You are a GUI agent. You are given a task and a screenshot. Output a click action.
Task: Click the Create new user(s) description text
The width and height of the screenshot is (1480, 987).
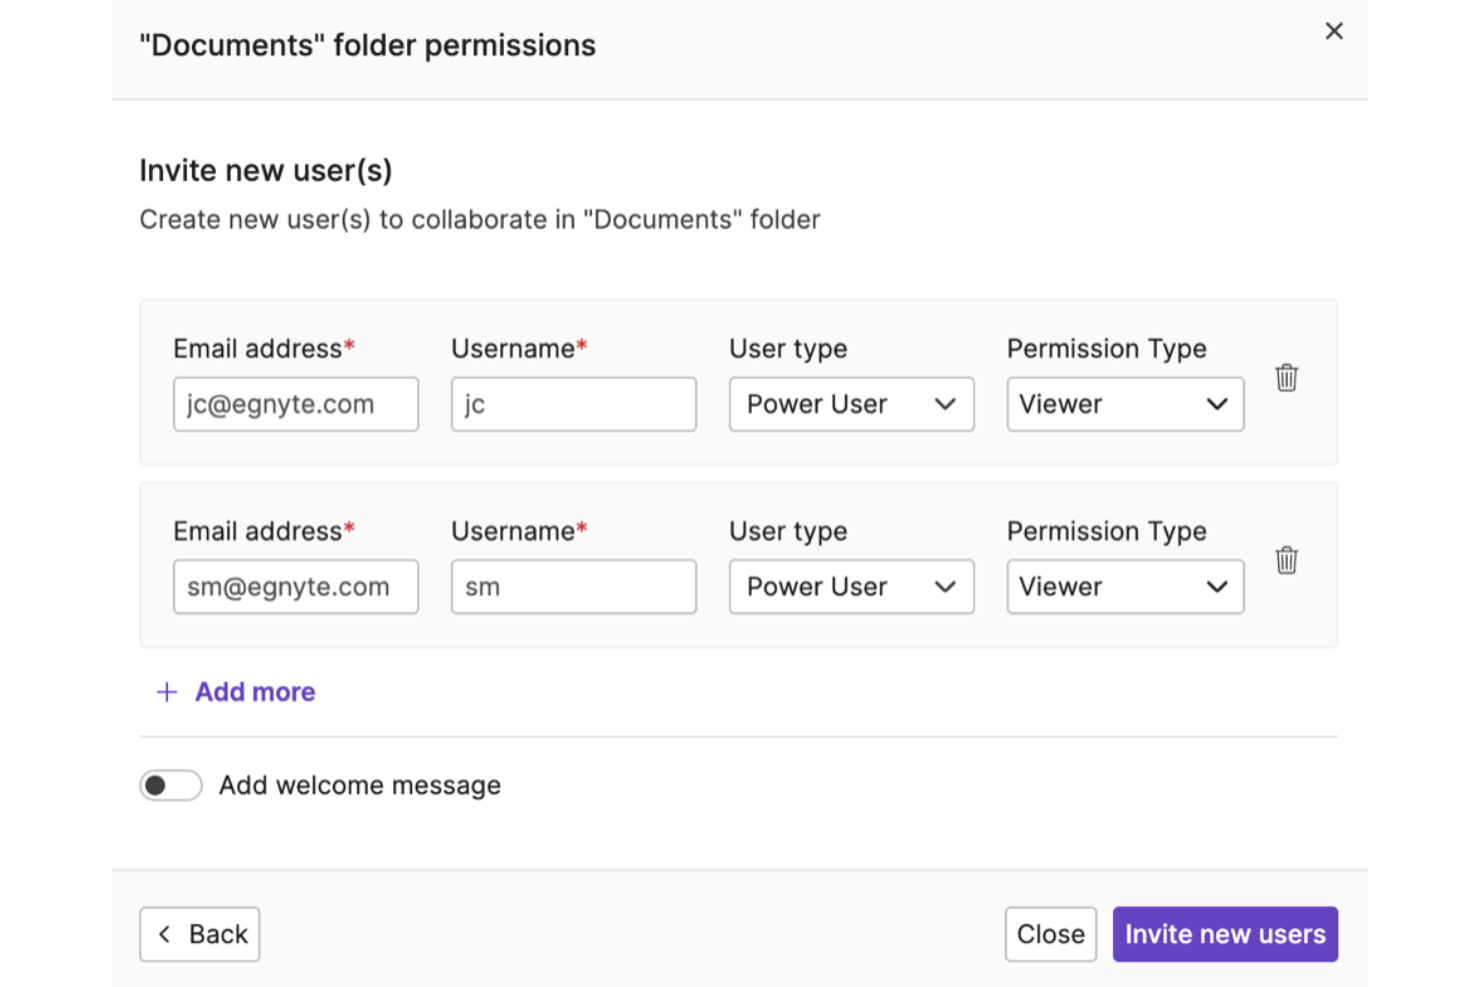(x=480, y=220)
